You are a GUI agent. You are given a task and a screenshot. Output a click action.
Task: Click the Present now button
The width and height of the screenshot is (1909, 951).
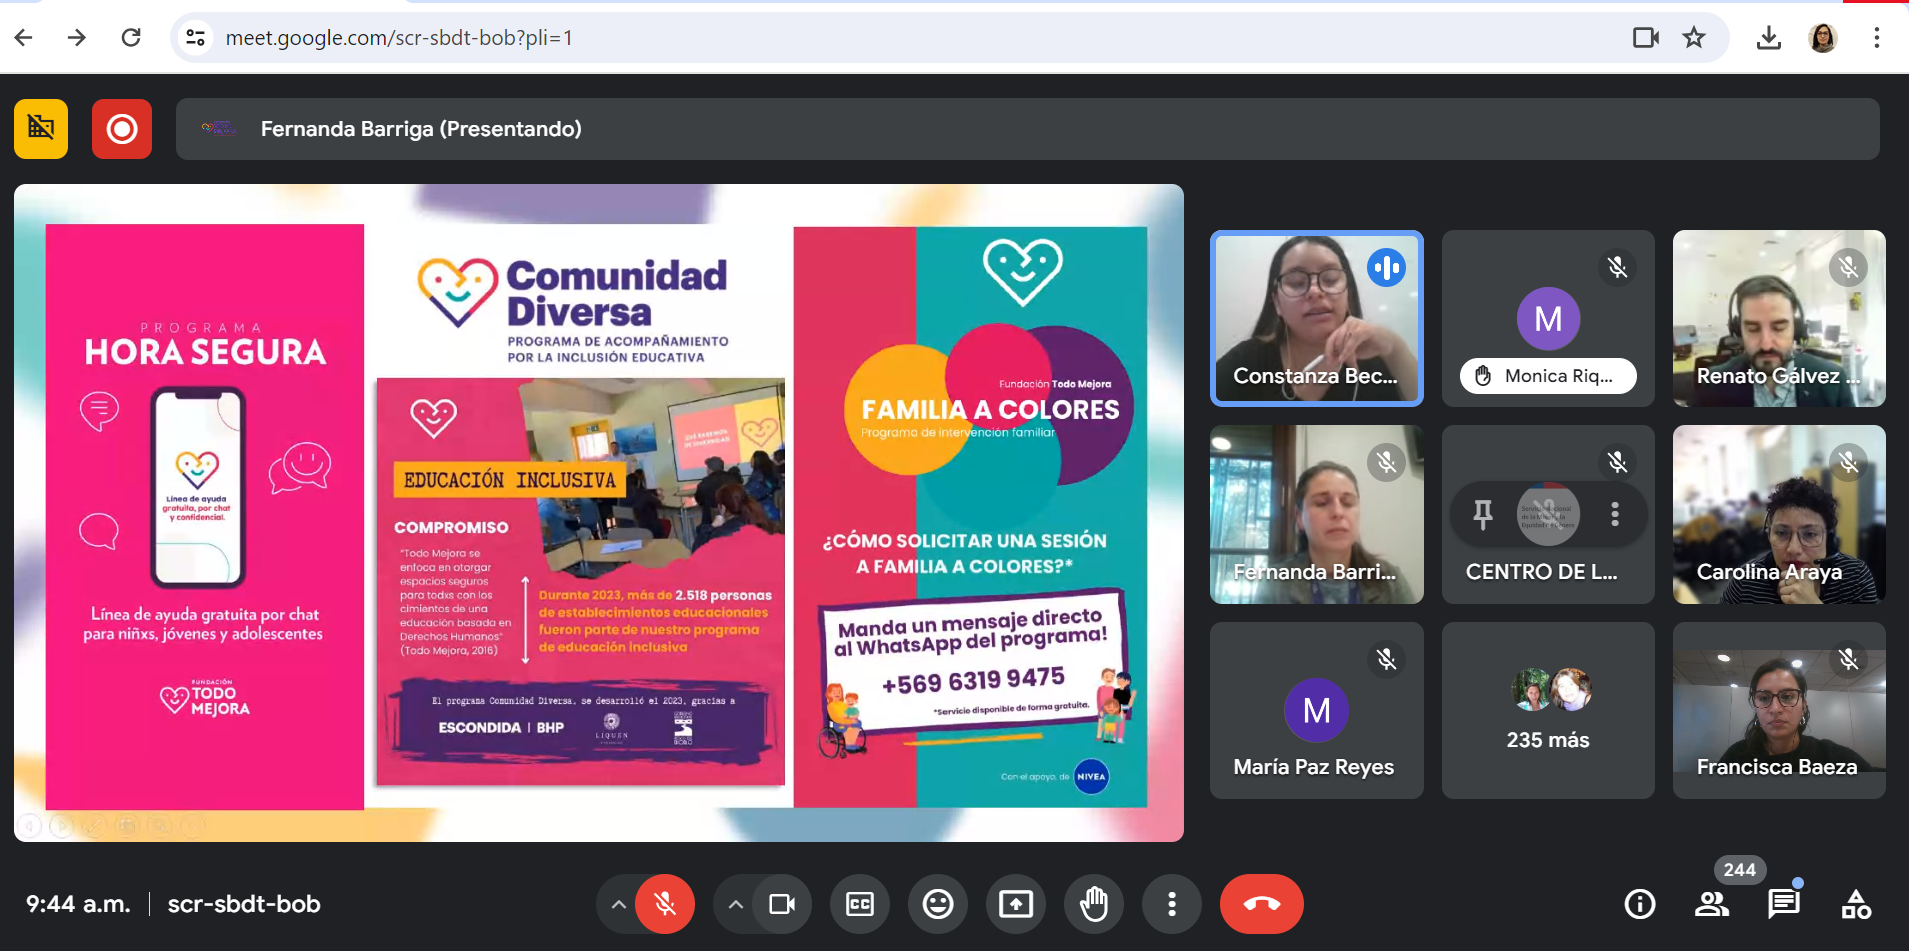tap(1016, 904)
